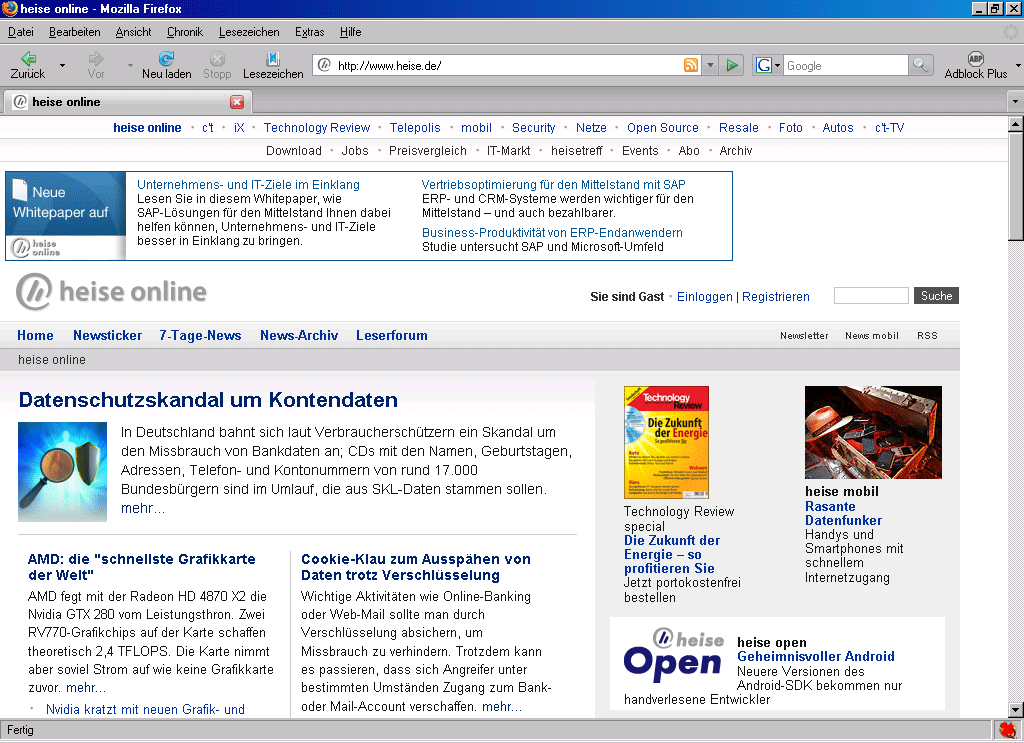The width and height of the screenshot is (1024, 743).
Task: Open the Vor history dropdown arrow
Action: coord(130,65)
